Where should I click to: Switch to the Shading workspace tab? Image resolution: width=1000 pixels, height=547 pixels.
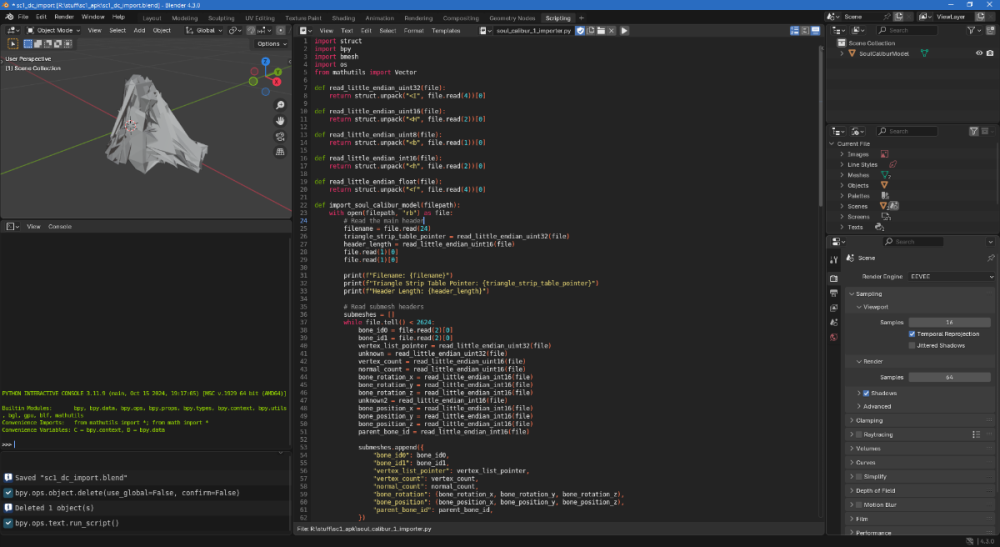[x=343, y=18]
